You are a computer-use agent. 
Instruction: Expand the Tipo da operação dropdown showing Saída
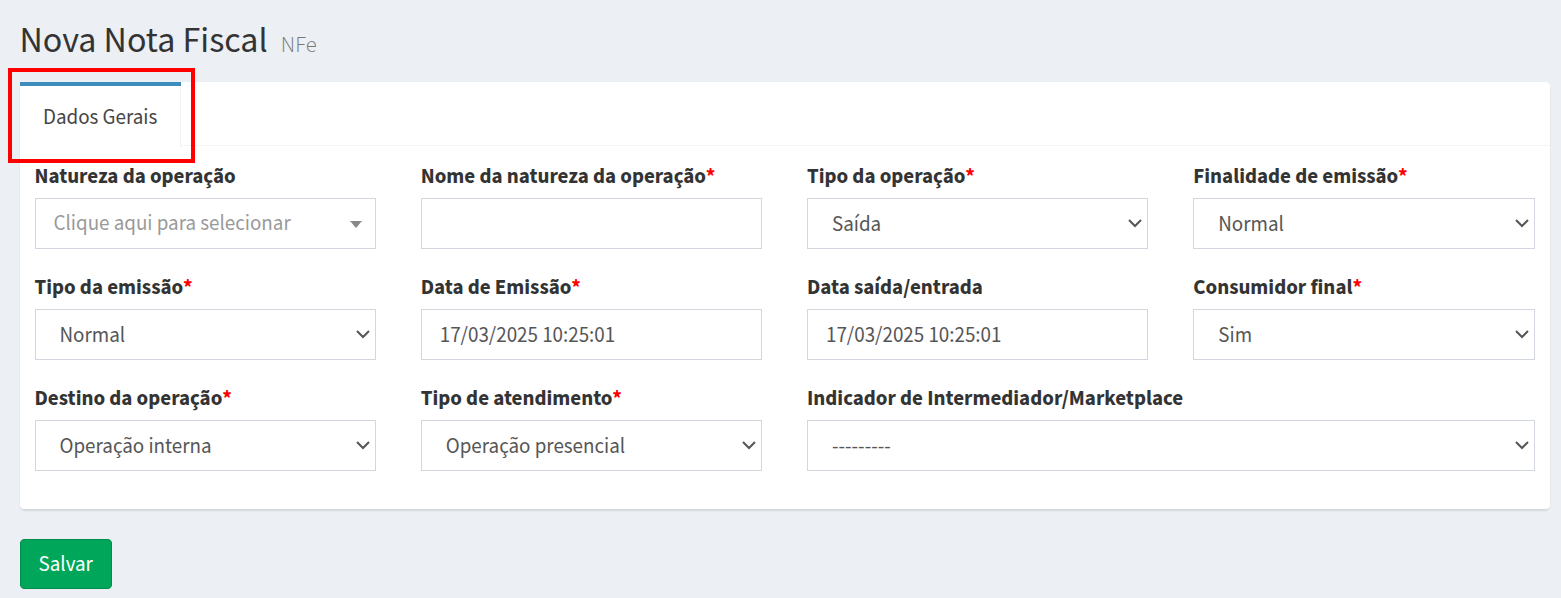click(977, 223)
